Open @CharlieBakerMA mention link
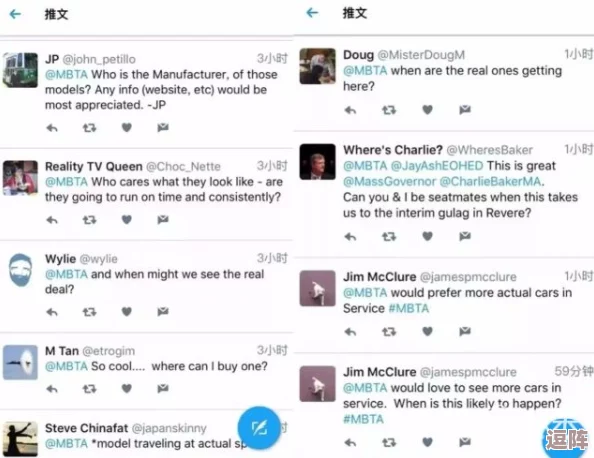 (491, 182)
